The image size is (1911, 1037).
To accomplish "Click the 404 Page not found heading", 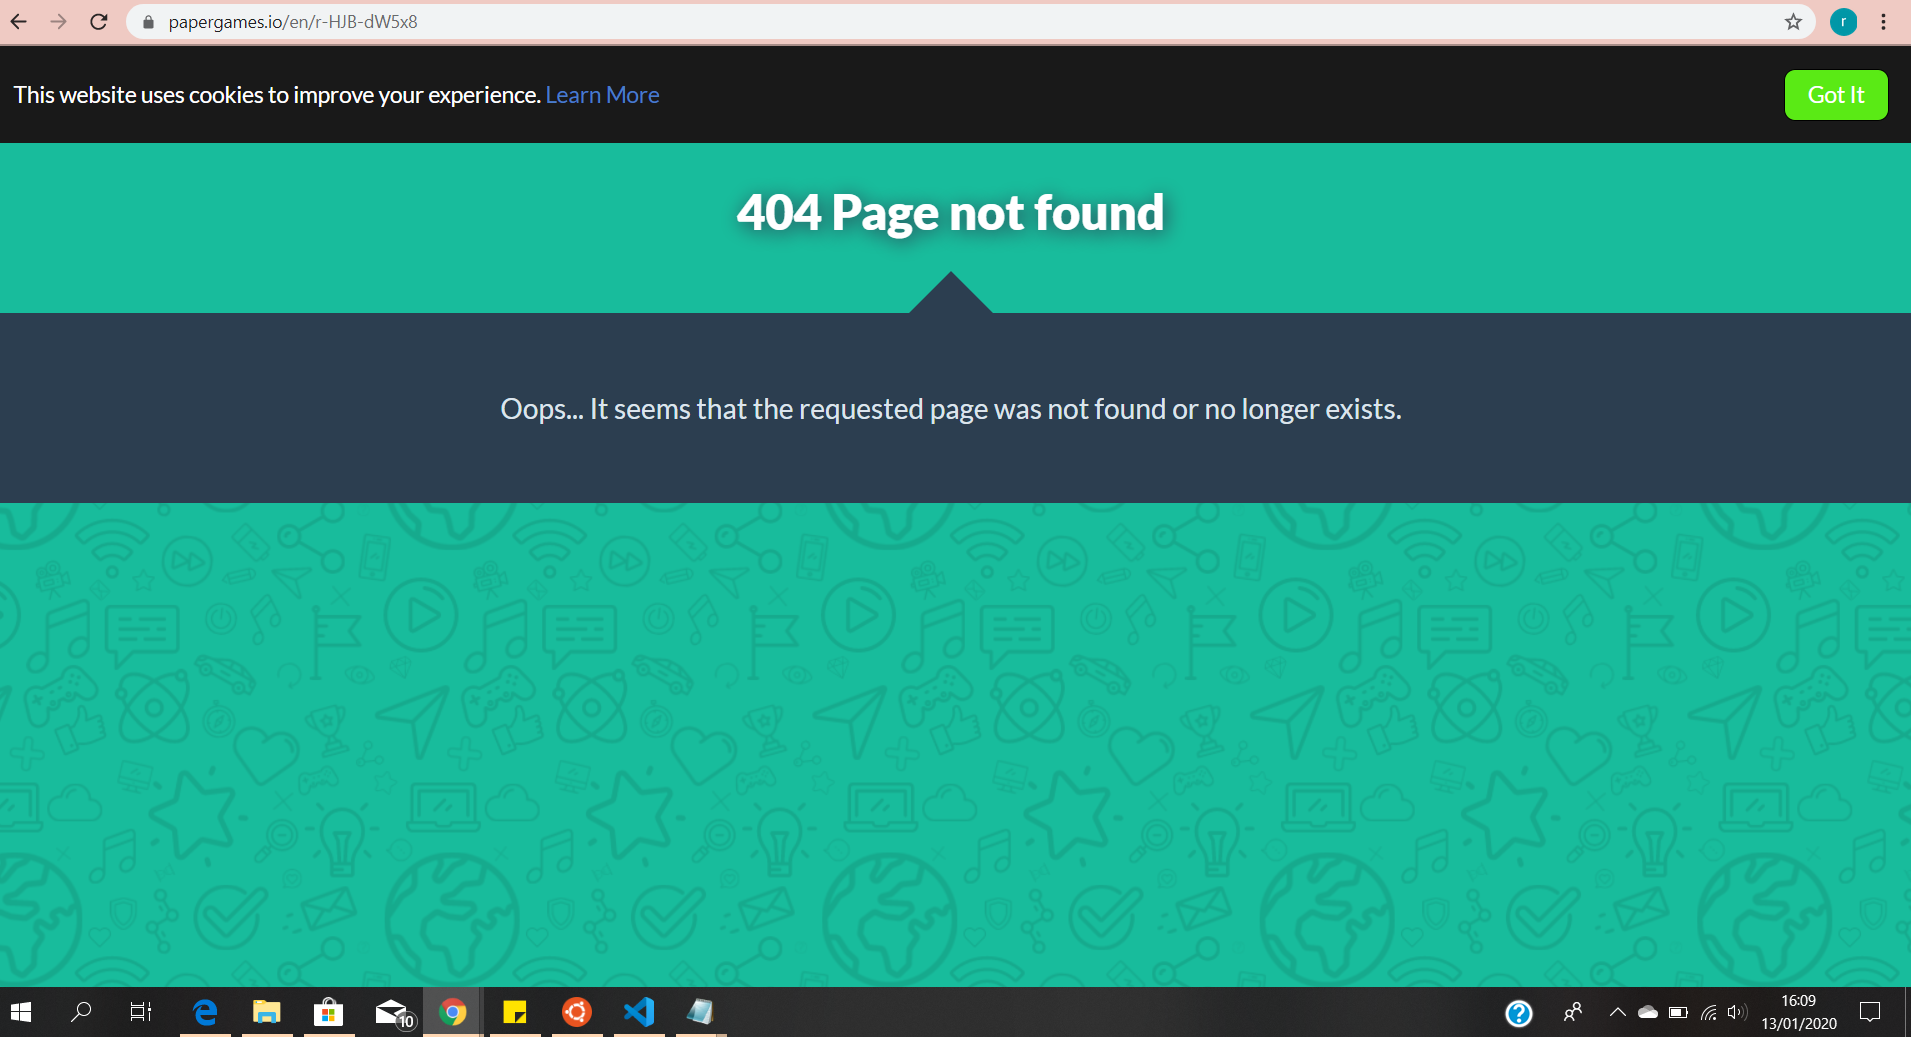I will coord(950,213).
